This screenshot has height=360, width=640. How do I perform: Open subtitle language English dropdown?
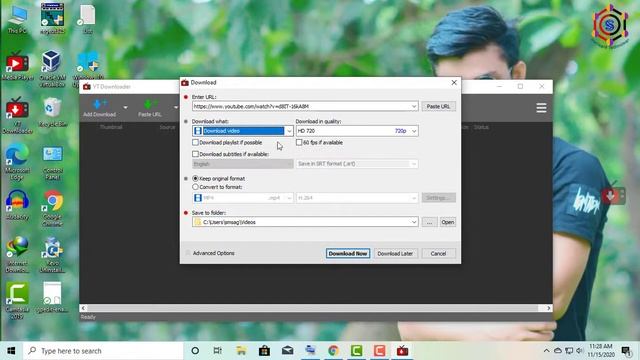(242, 164)
